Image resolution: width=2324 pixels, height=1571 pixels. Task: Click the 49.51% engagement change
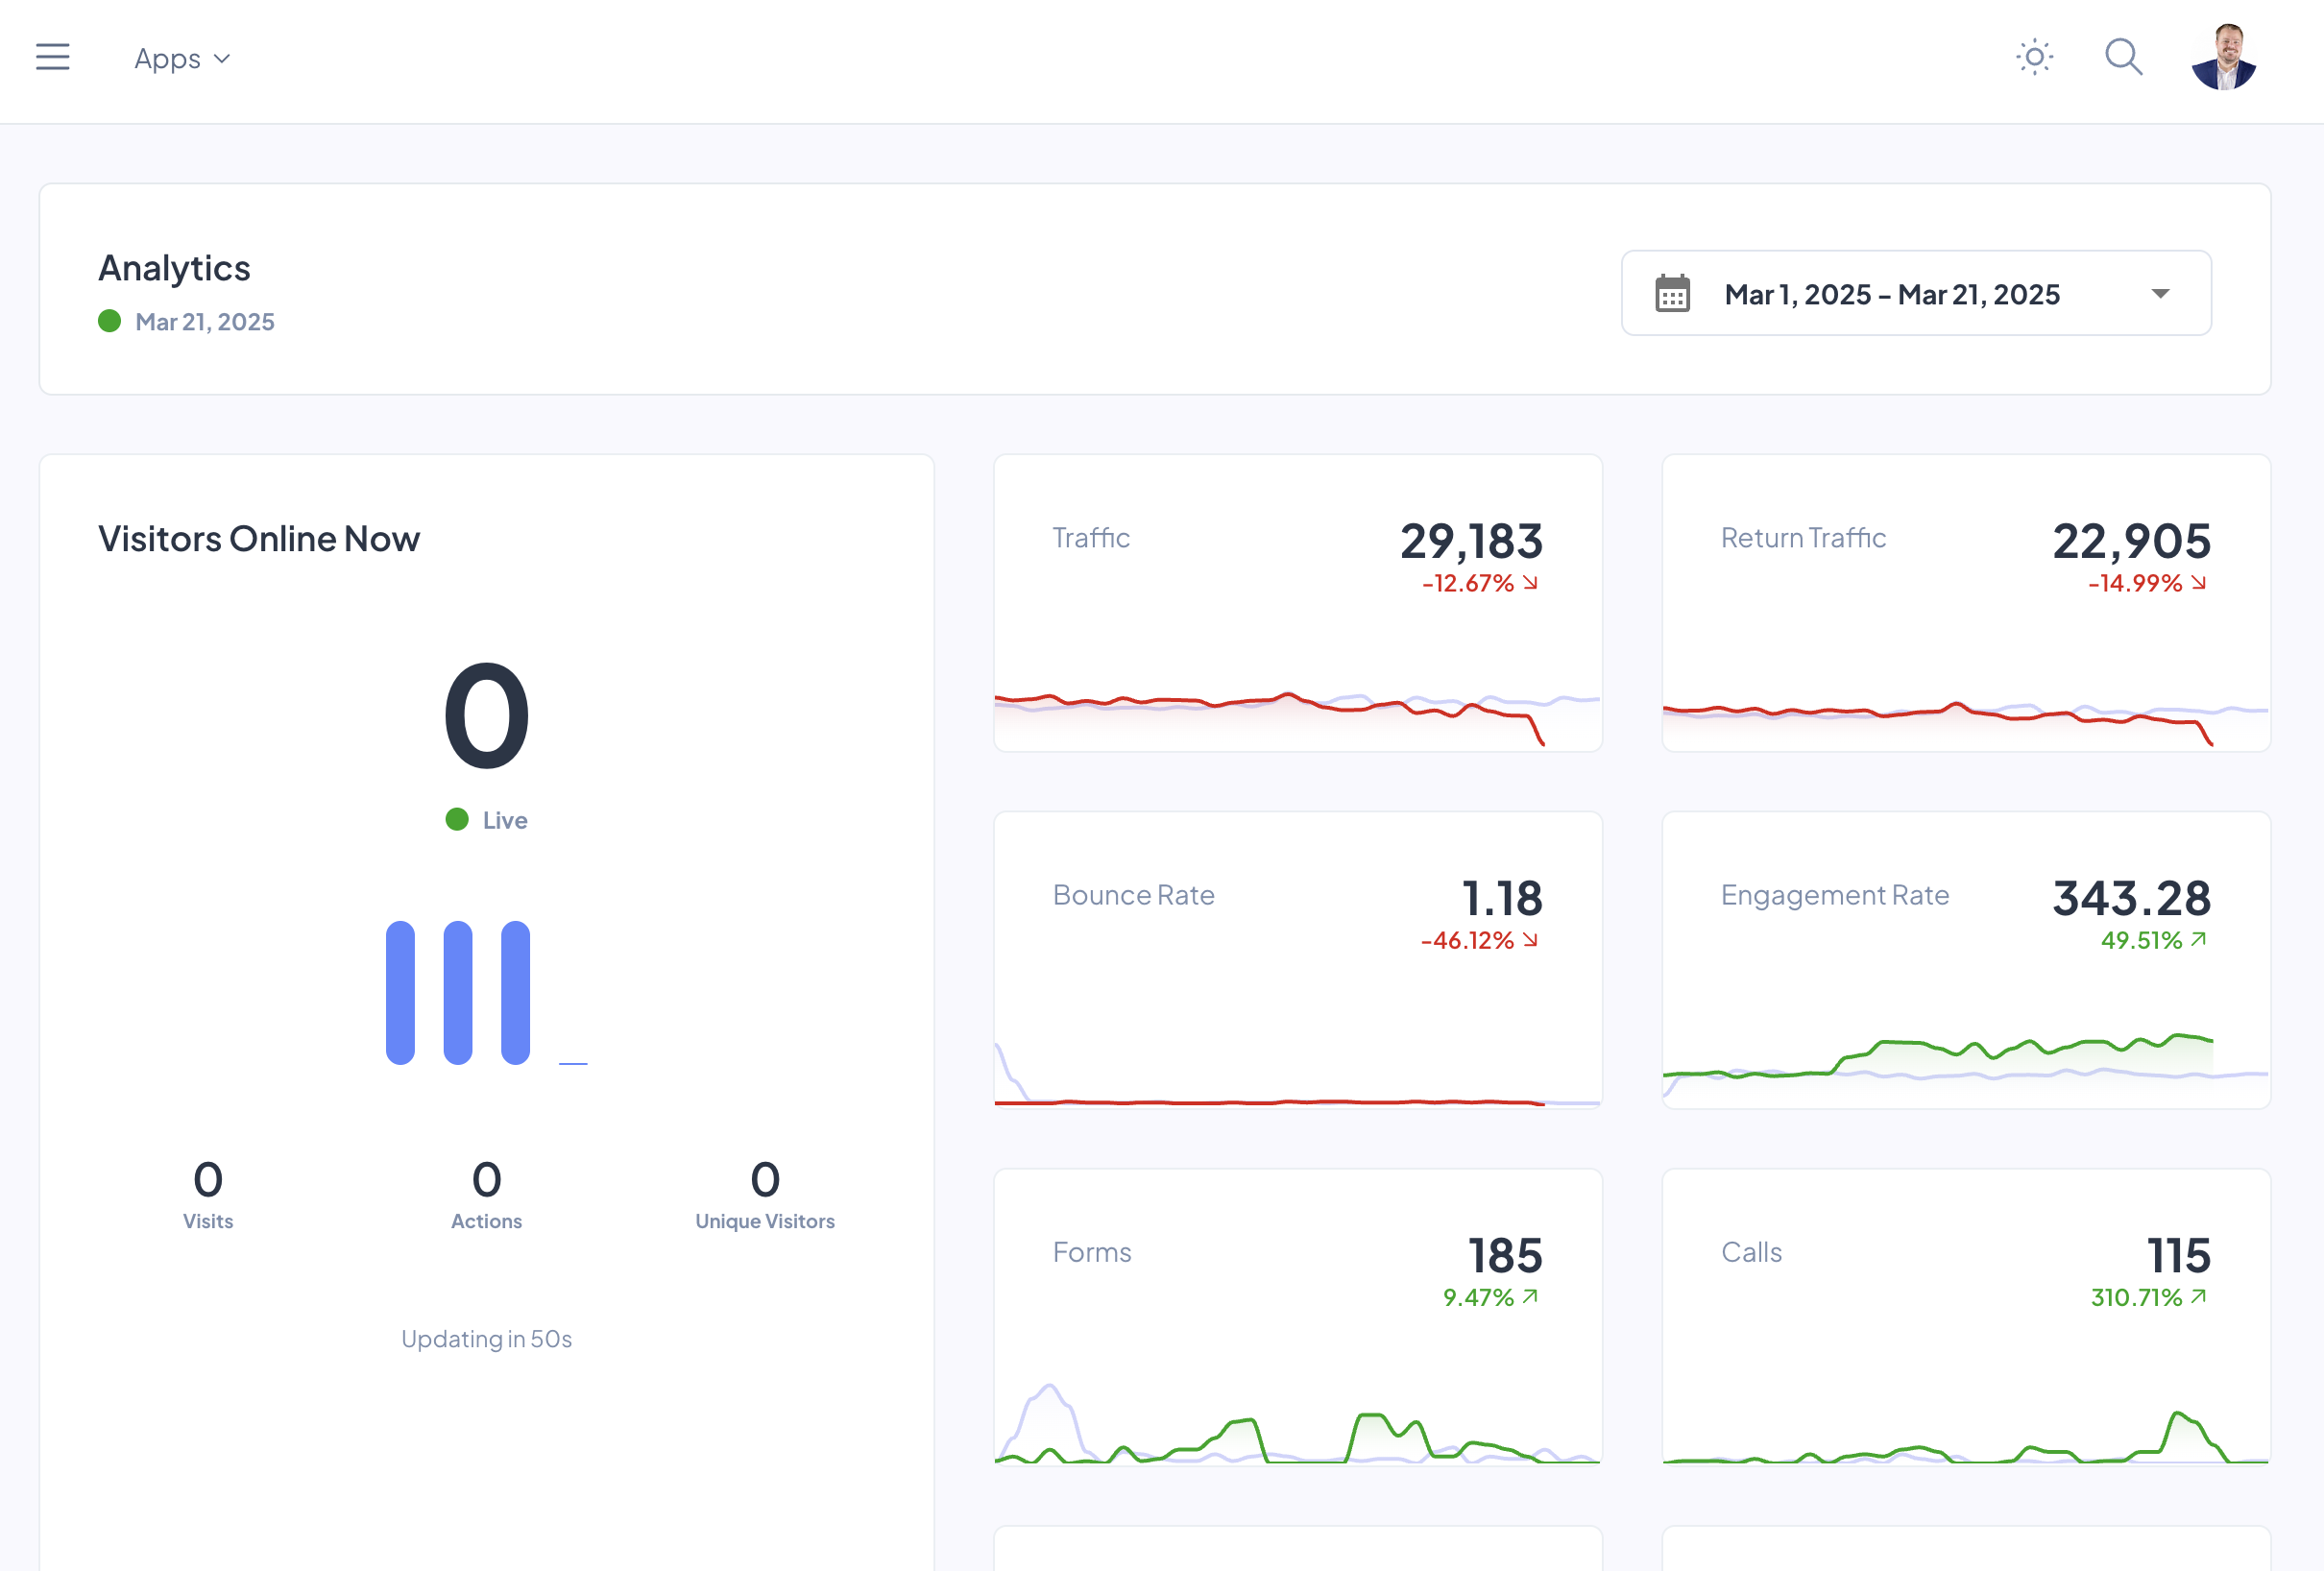(2153, 940)
